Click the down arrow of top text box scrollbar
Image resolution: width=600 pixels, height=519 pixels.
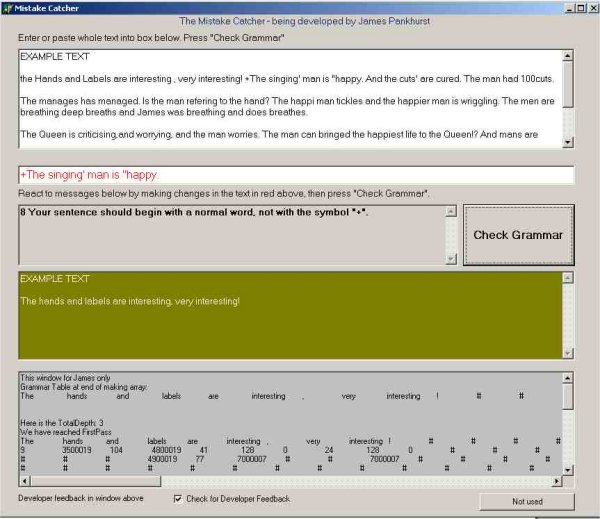(x=568, y=142)
